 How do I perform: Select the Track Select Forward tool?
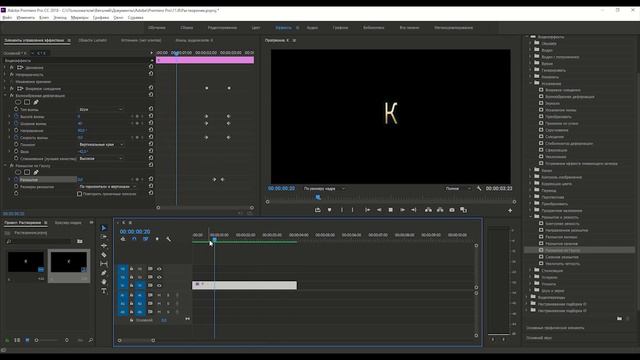tap(104, 237)
